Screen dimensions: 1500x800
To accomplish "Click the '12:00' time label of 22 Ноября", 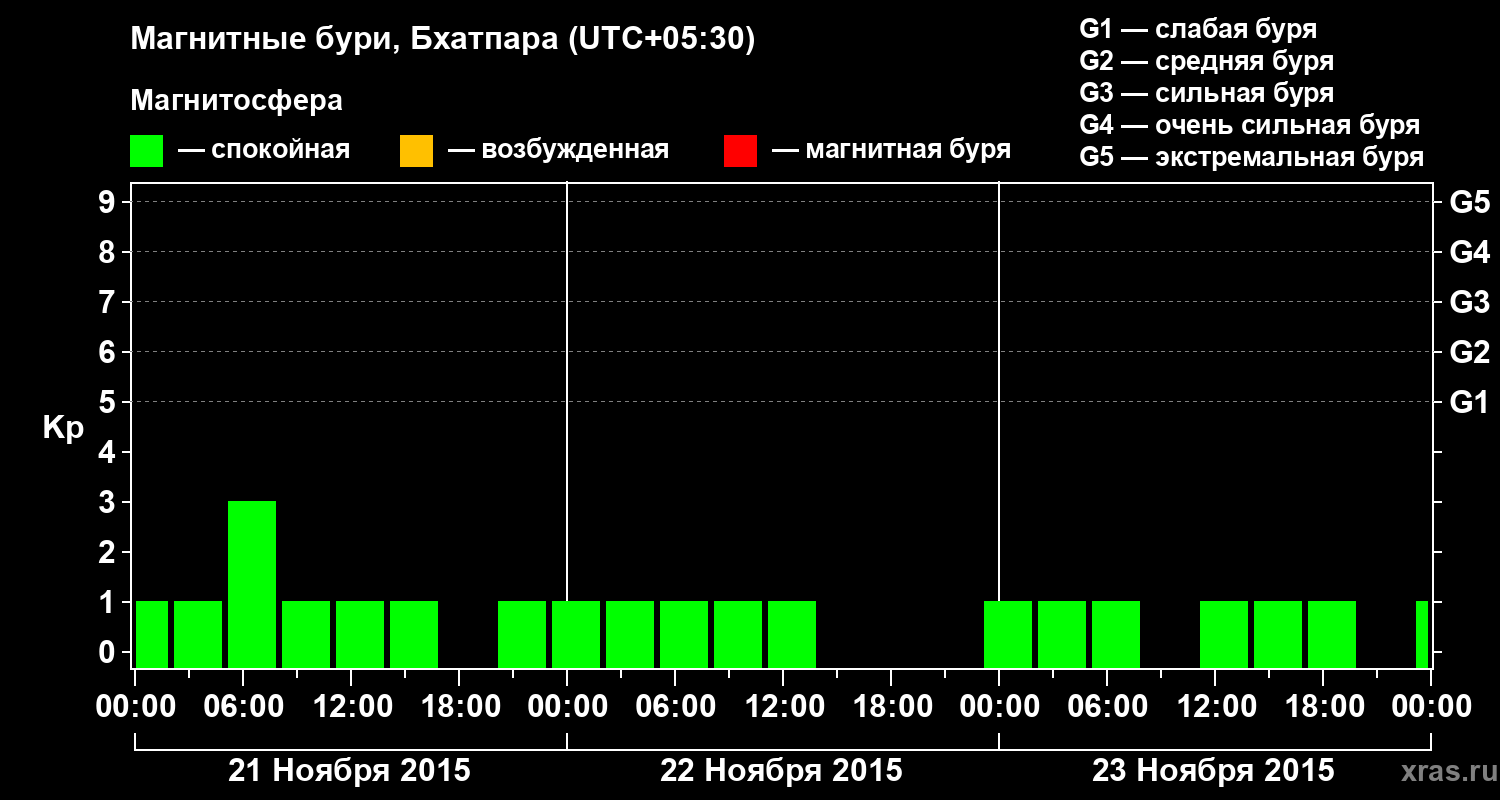I will click(783, 707).
